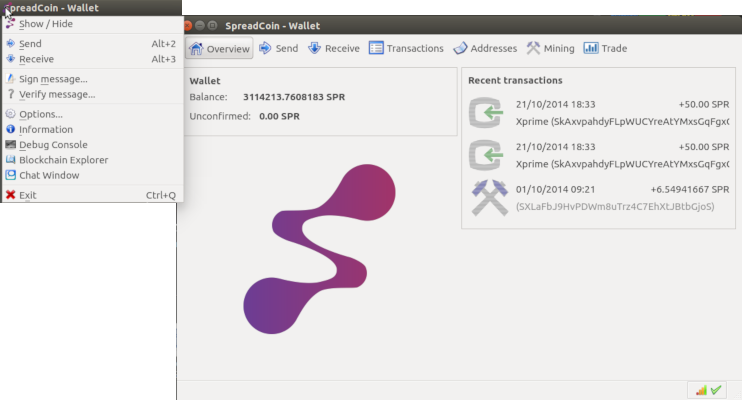The image size is (742, 400).
Task: Click the second received-transaction arrow icon
Action: [x=486, y=155]
